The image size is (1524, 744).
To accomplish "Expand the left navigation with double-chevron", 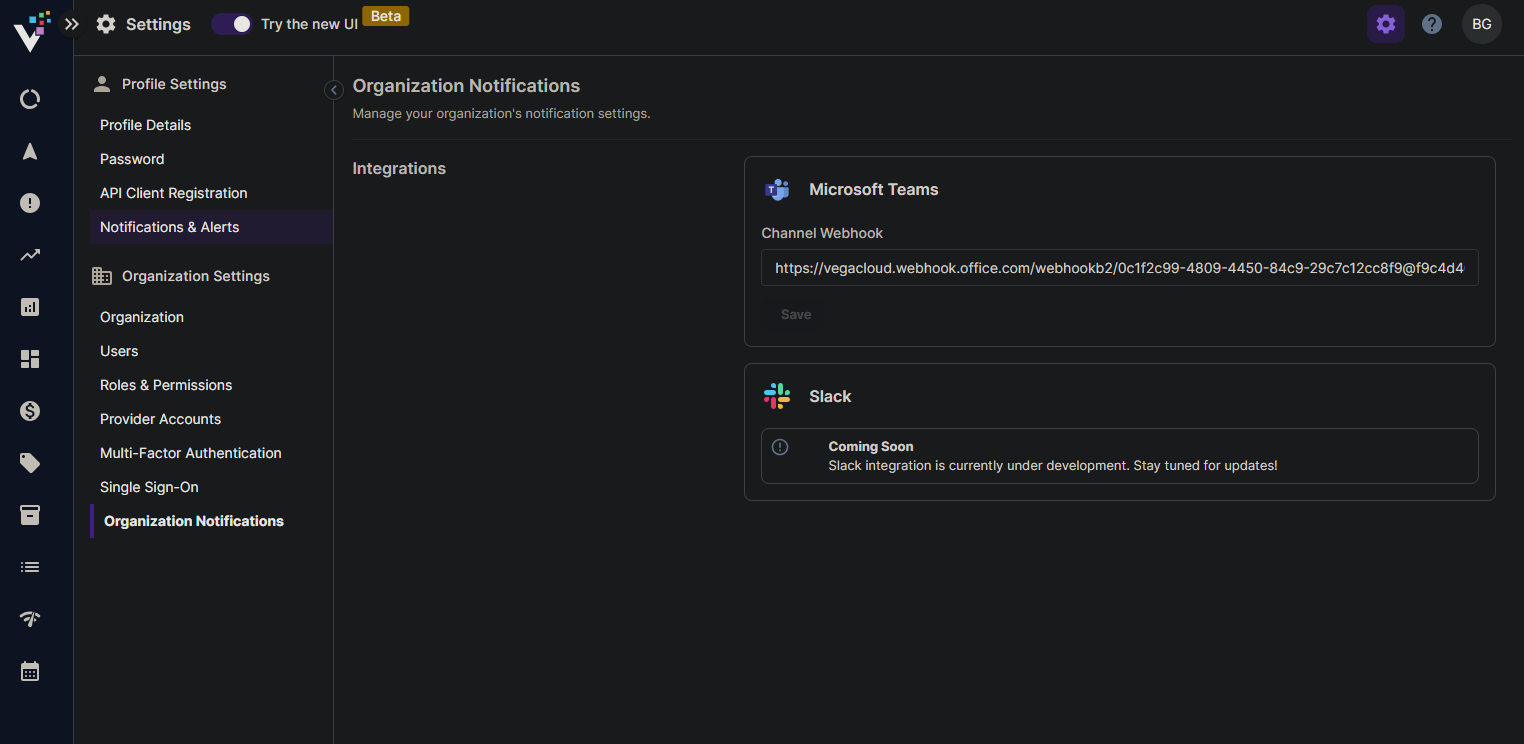I will (x=71, y=24).
